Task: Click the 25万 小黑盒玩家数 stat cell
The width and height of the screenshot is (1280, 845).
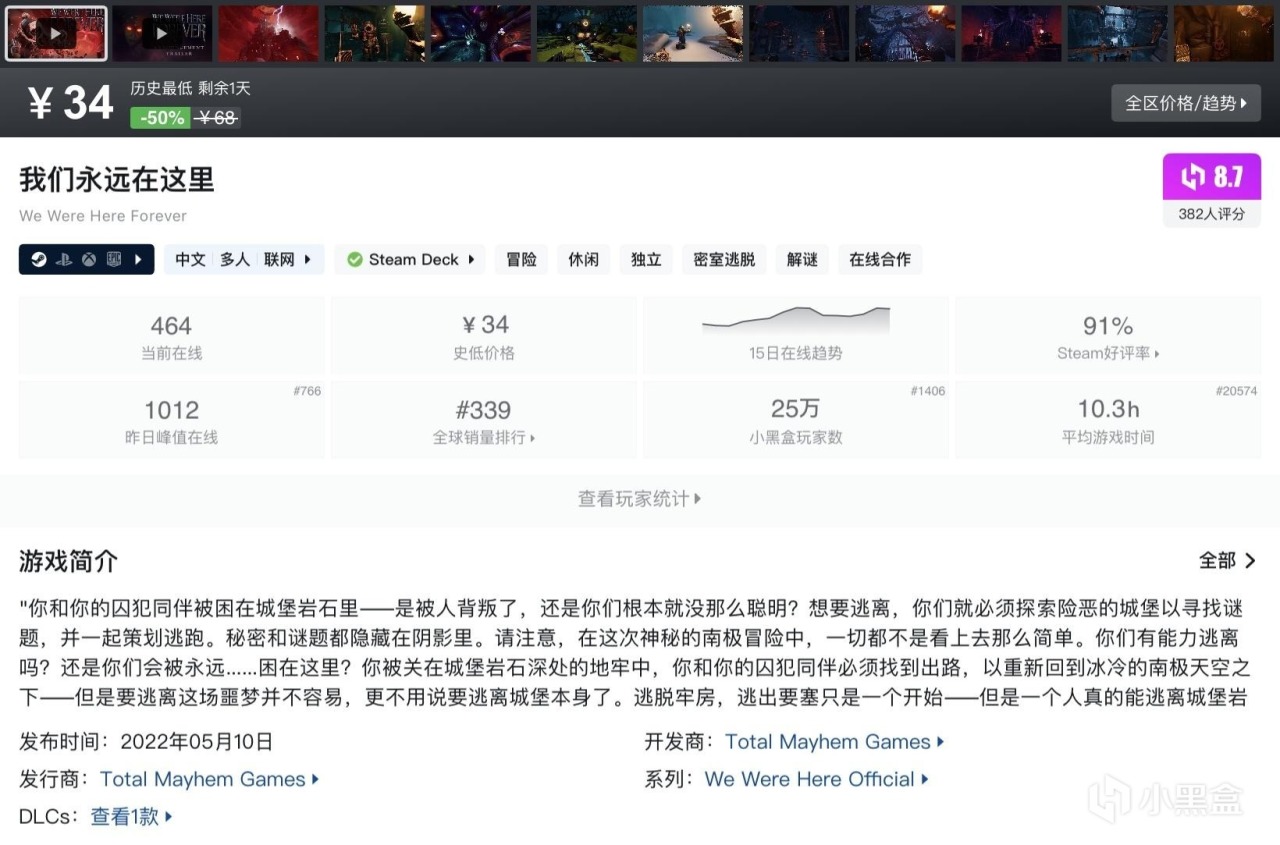Action: 796,420
